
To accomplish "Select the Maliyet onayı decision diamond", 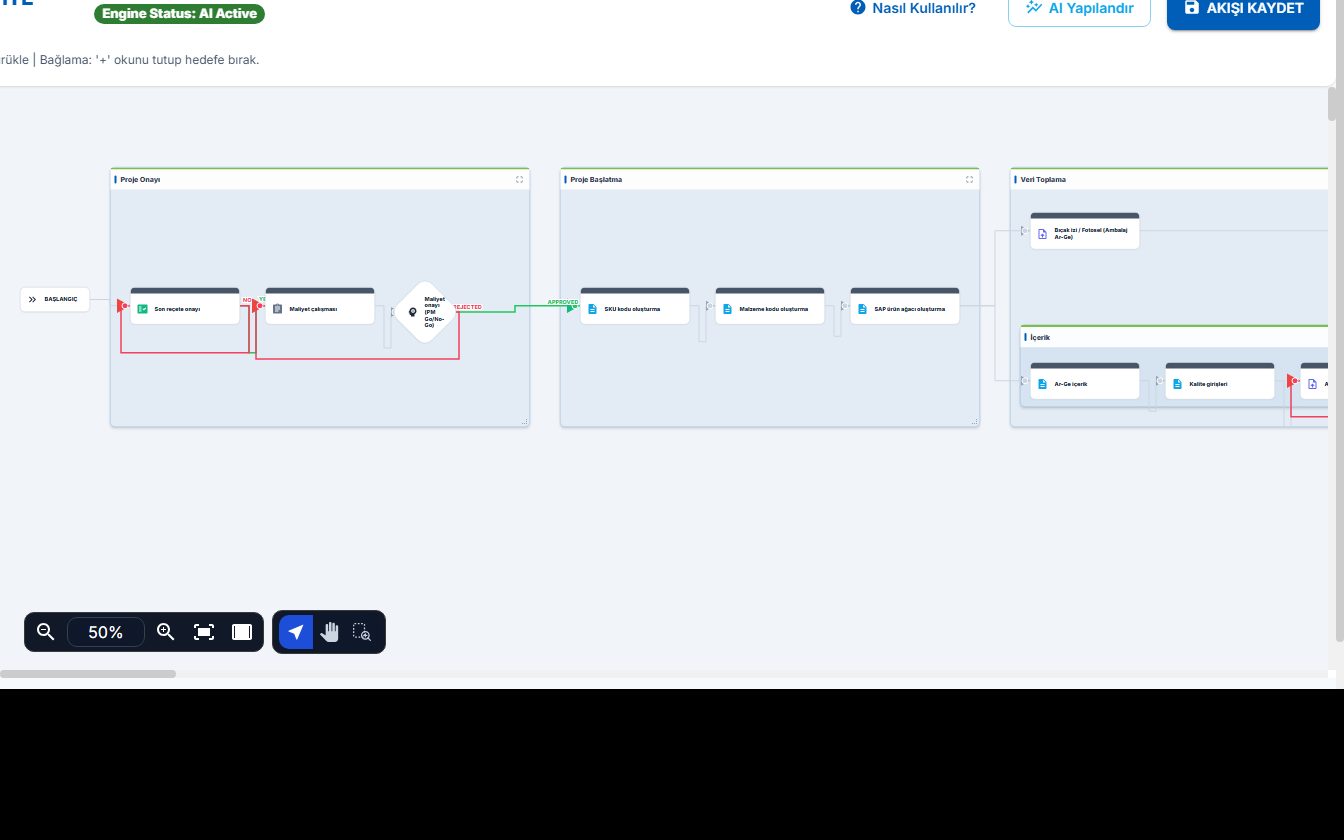I will click(x=425, y=312).
